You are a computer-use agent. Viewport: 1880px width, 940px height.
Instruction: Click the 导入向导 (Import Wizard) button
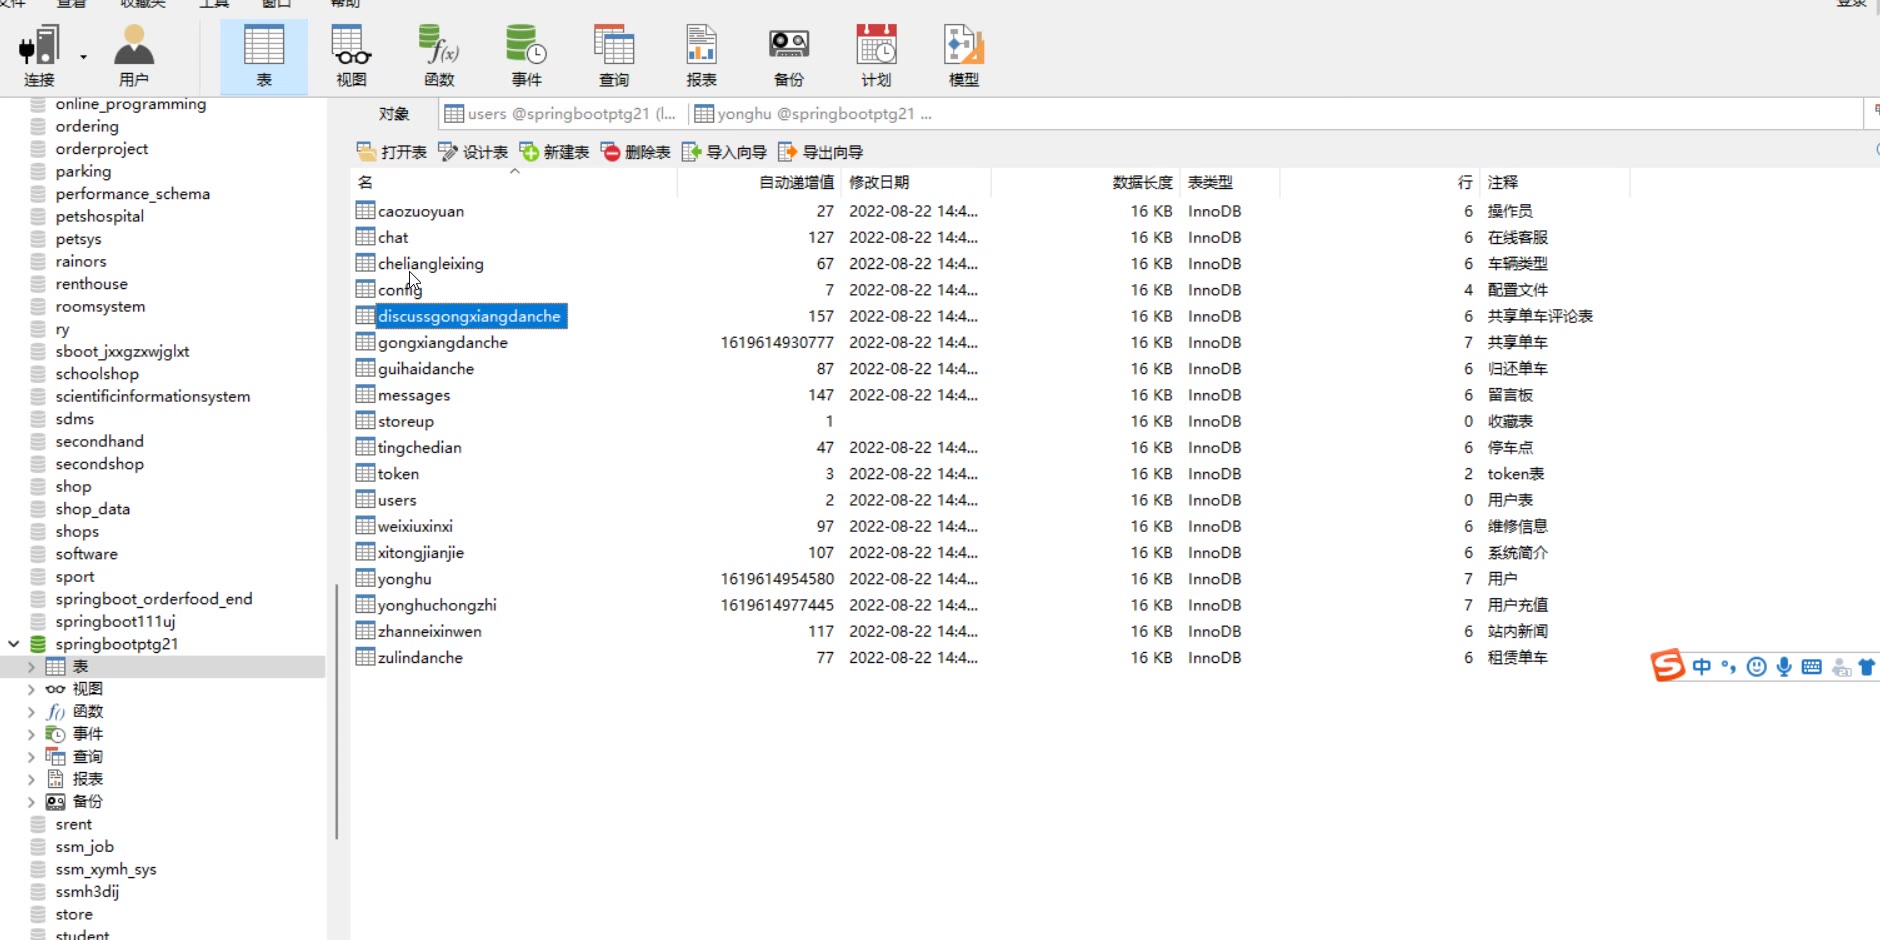pos(724,152)
